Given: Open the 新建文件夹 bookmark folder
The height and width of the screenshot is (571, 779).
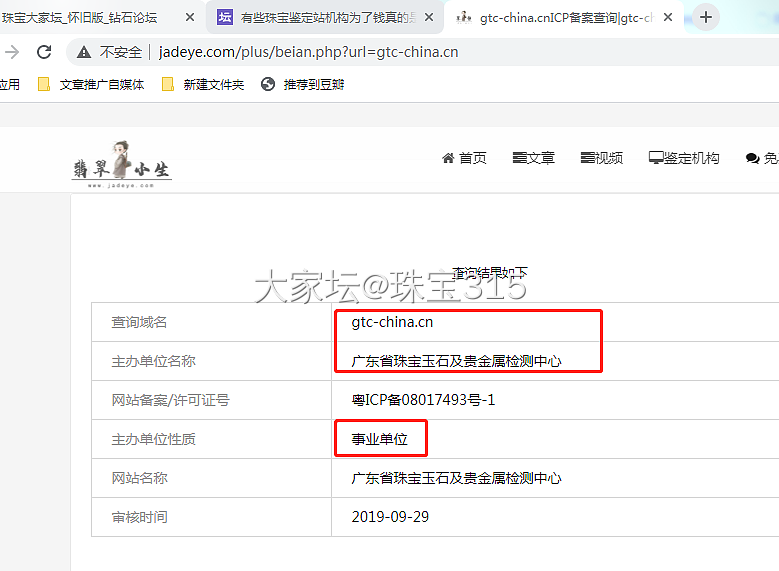Looking at the screenshot, I should 203,84.
